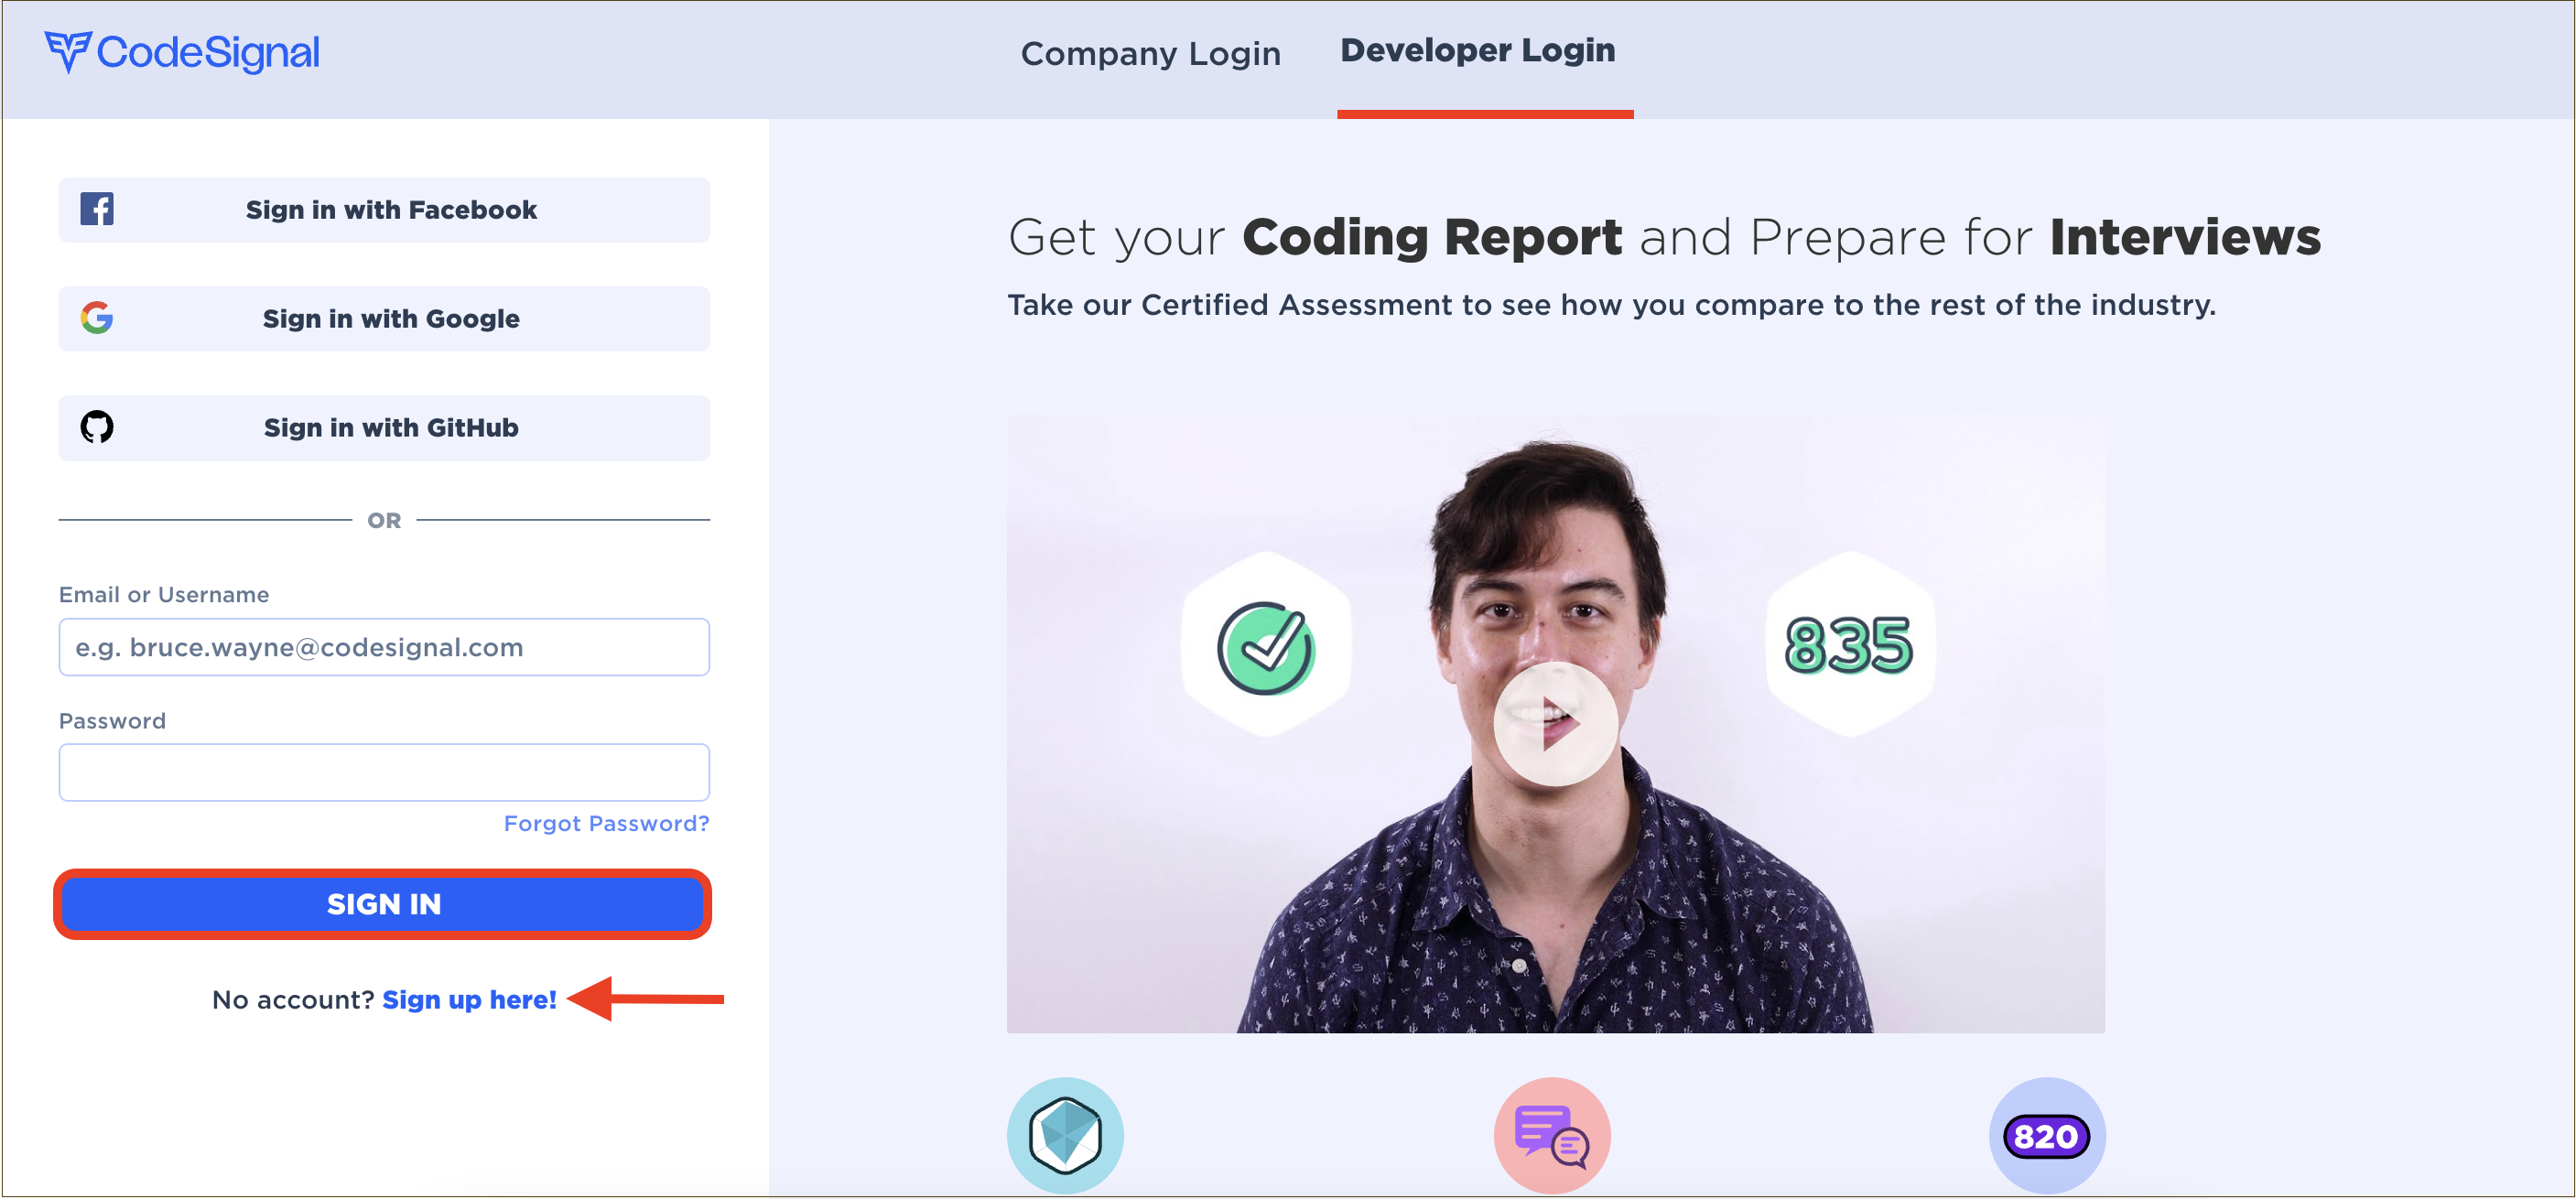Click the teal gem circle icon
This screenshot has width=2576, height=1199.
1065,1136
